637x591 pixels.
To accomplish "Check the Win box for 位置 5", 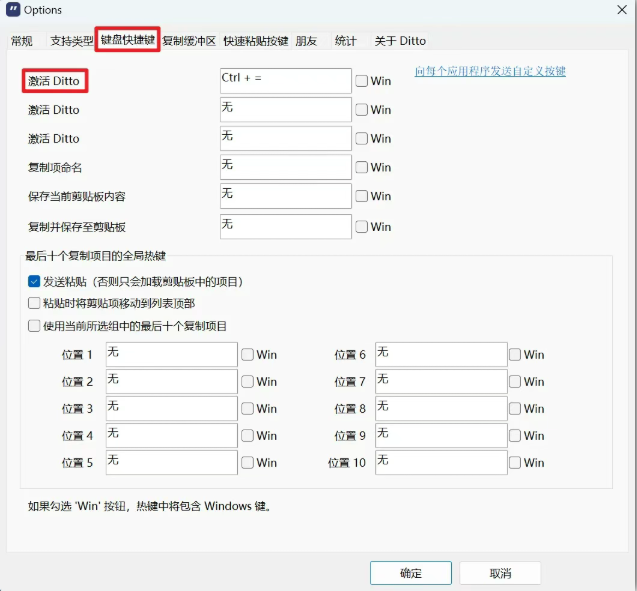I will [247, 463].
